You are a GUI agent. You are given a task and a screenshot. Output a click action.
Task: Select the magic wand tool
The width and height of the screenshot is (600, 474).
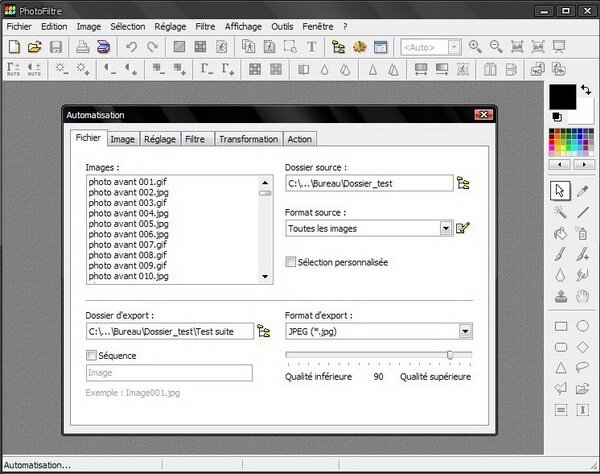point(560,212)
